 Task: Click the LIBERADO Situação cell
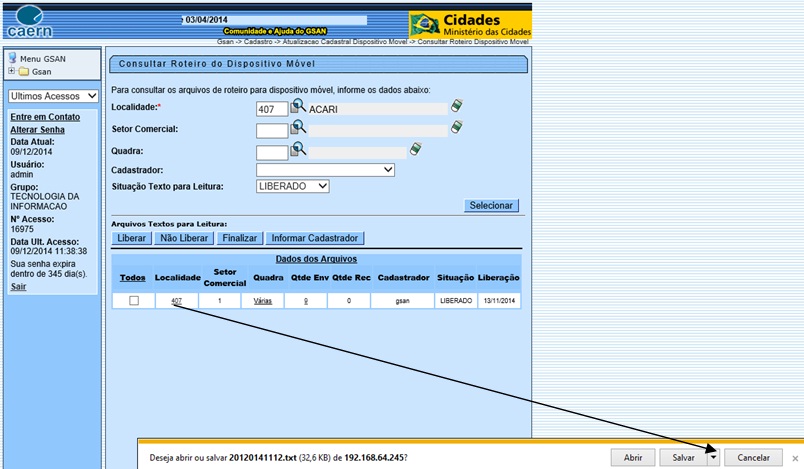point(456,301)
